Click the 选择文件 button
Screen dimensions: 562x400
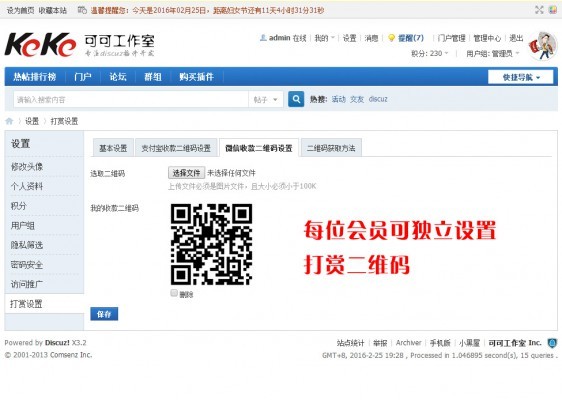click(x=186, y=173)
